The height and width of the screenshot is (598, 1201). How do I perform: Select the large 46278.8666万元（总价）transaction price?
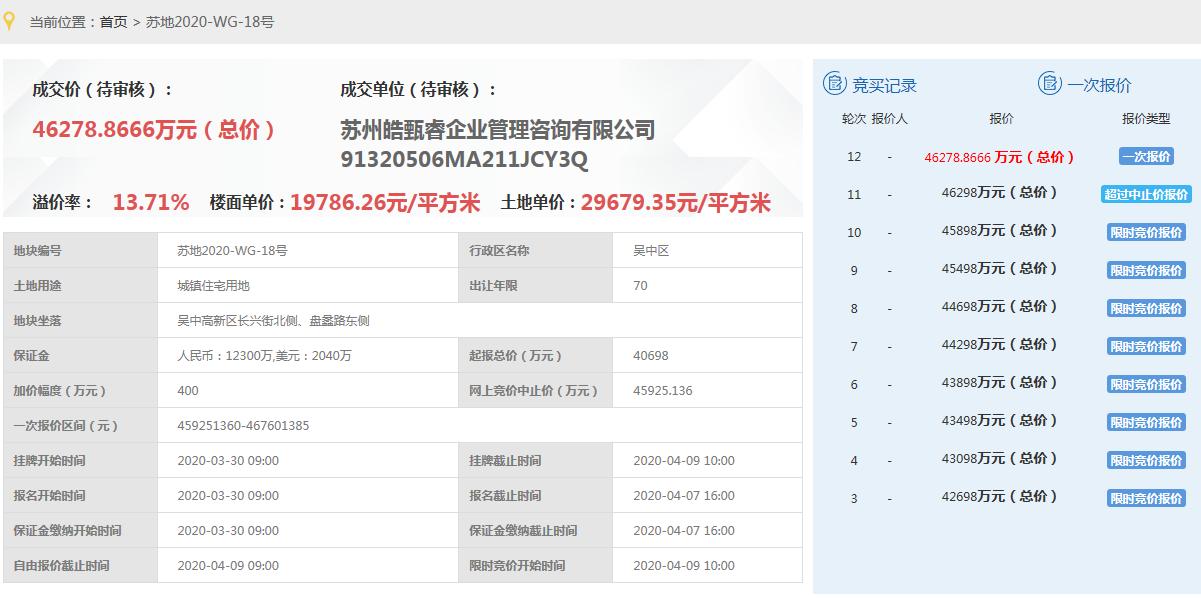(154, 130)
